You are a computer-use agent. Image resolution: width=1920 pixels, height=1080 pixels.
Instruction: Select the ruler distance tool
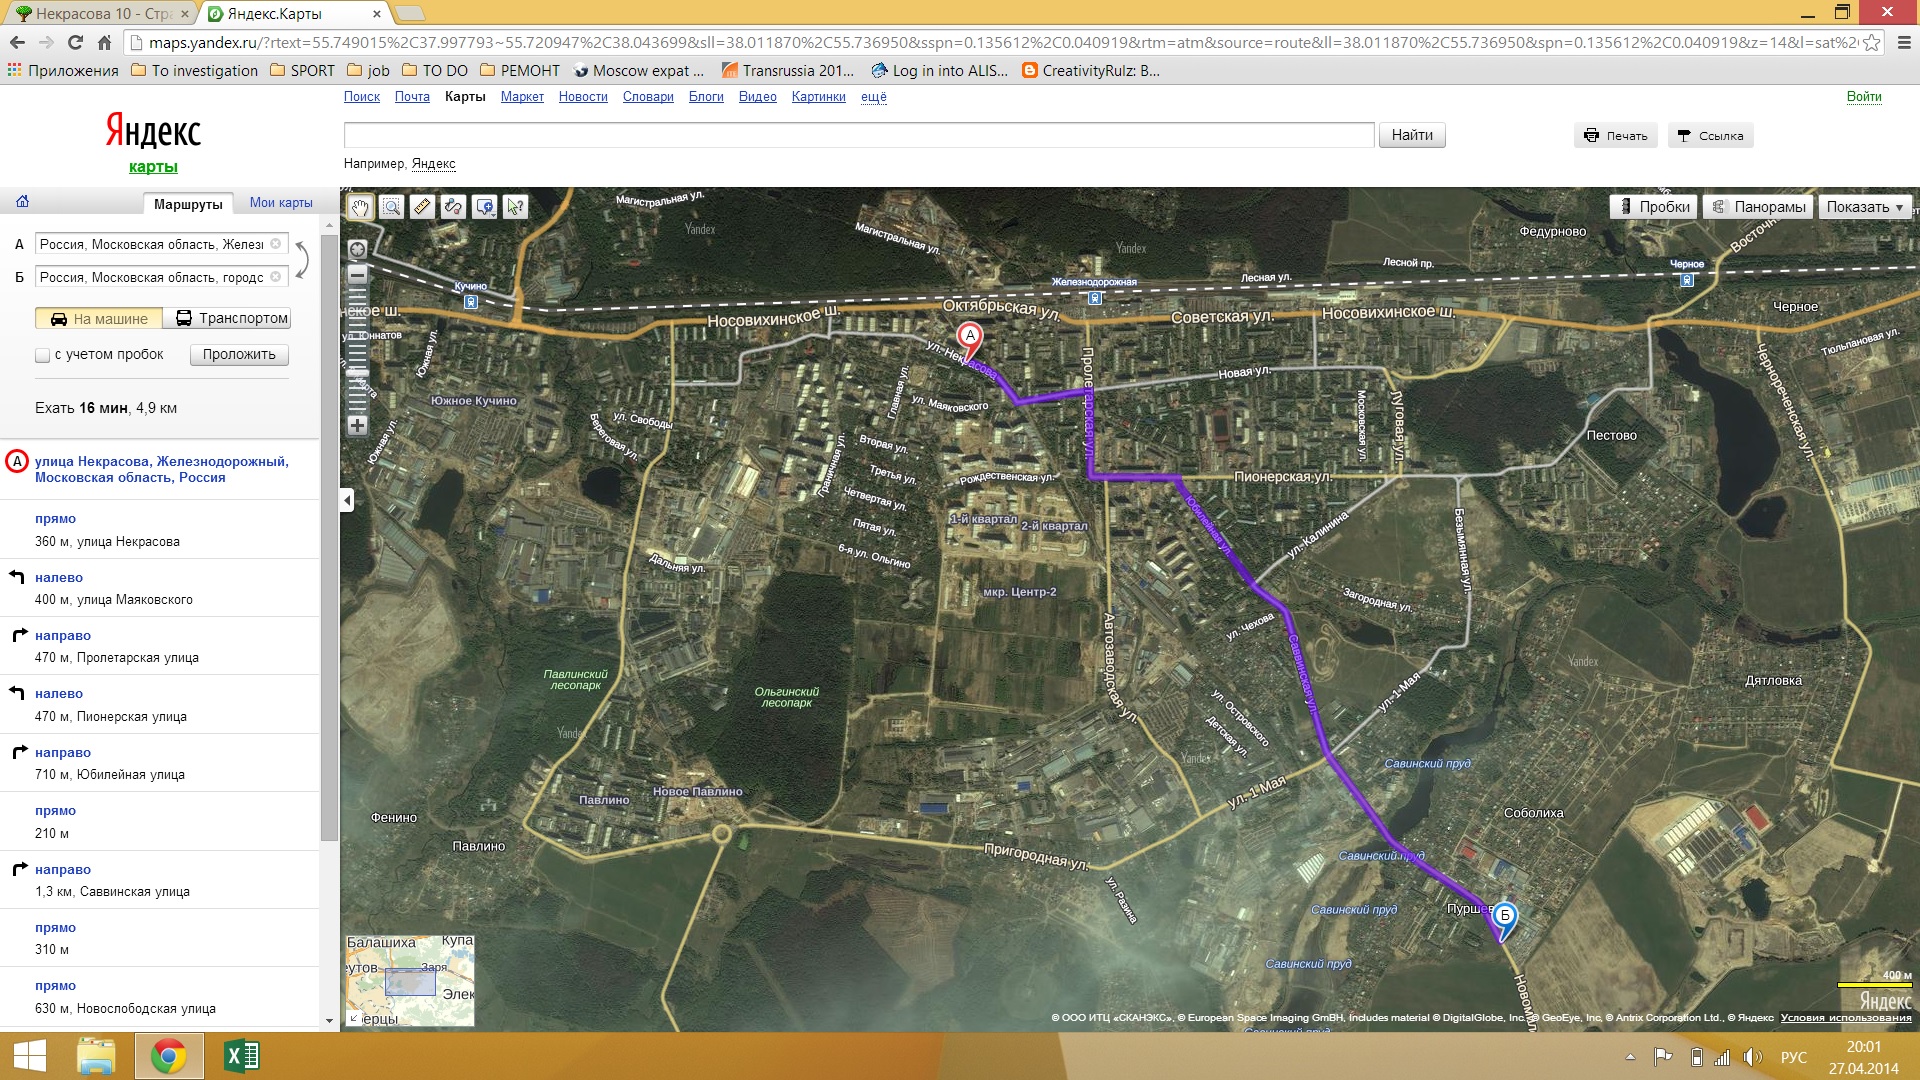click(422, 207)
